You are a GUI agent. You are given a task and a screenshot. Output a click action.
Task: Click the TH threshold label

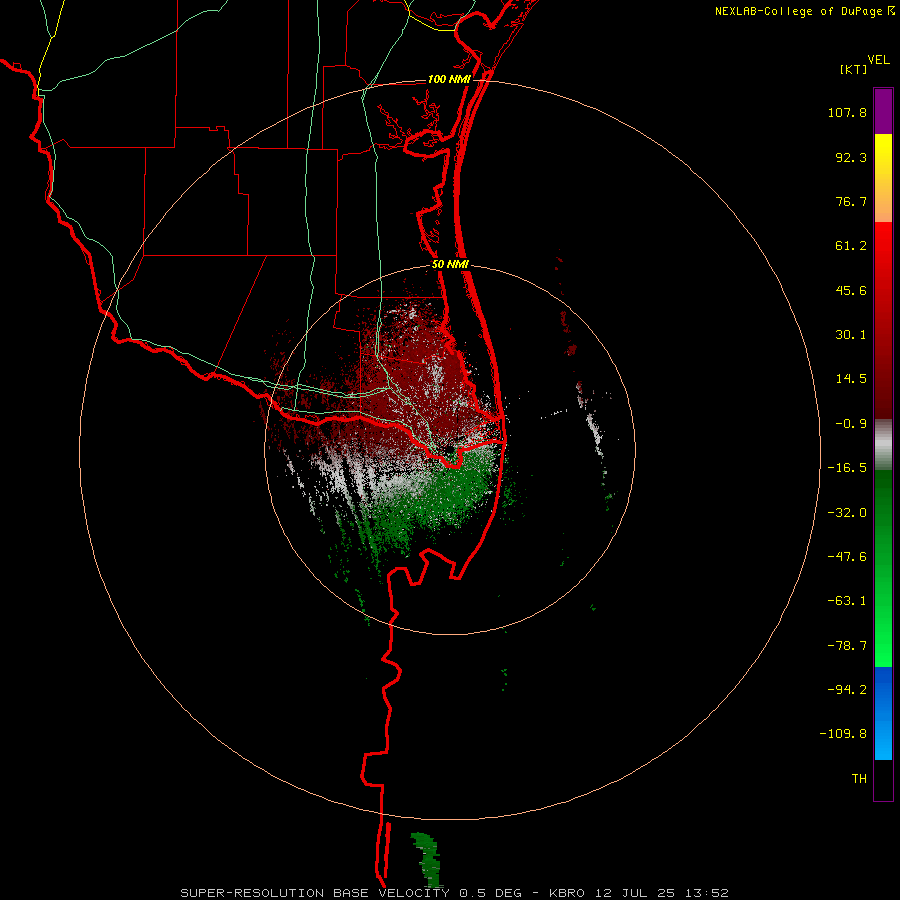pyautogui.click(x=859, y=779)
